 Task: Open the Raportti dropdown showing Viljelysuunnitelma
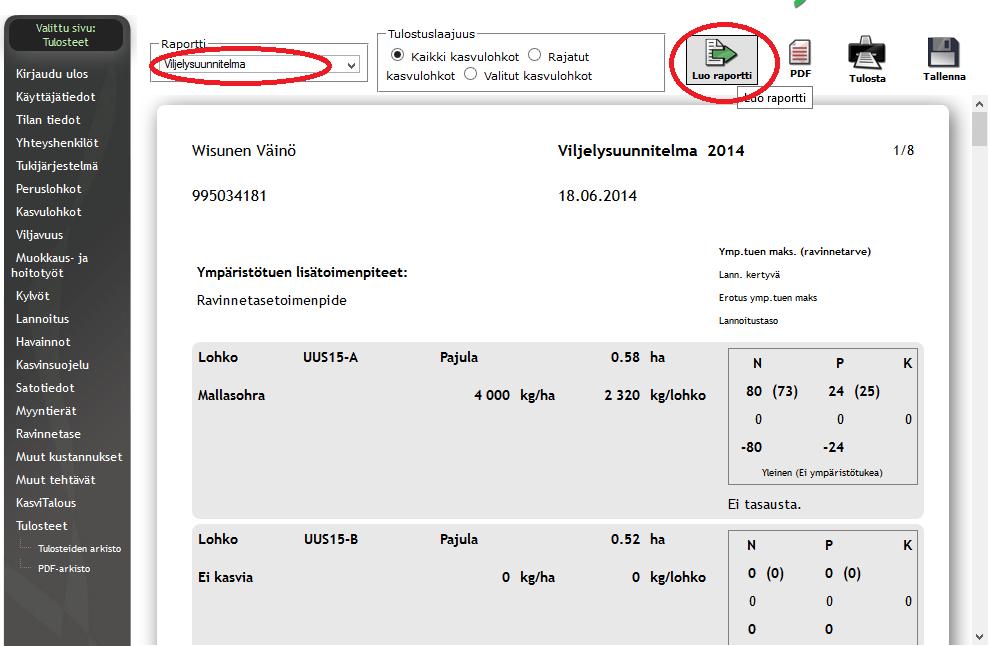(260, 64)
